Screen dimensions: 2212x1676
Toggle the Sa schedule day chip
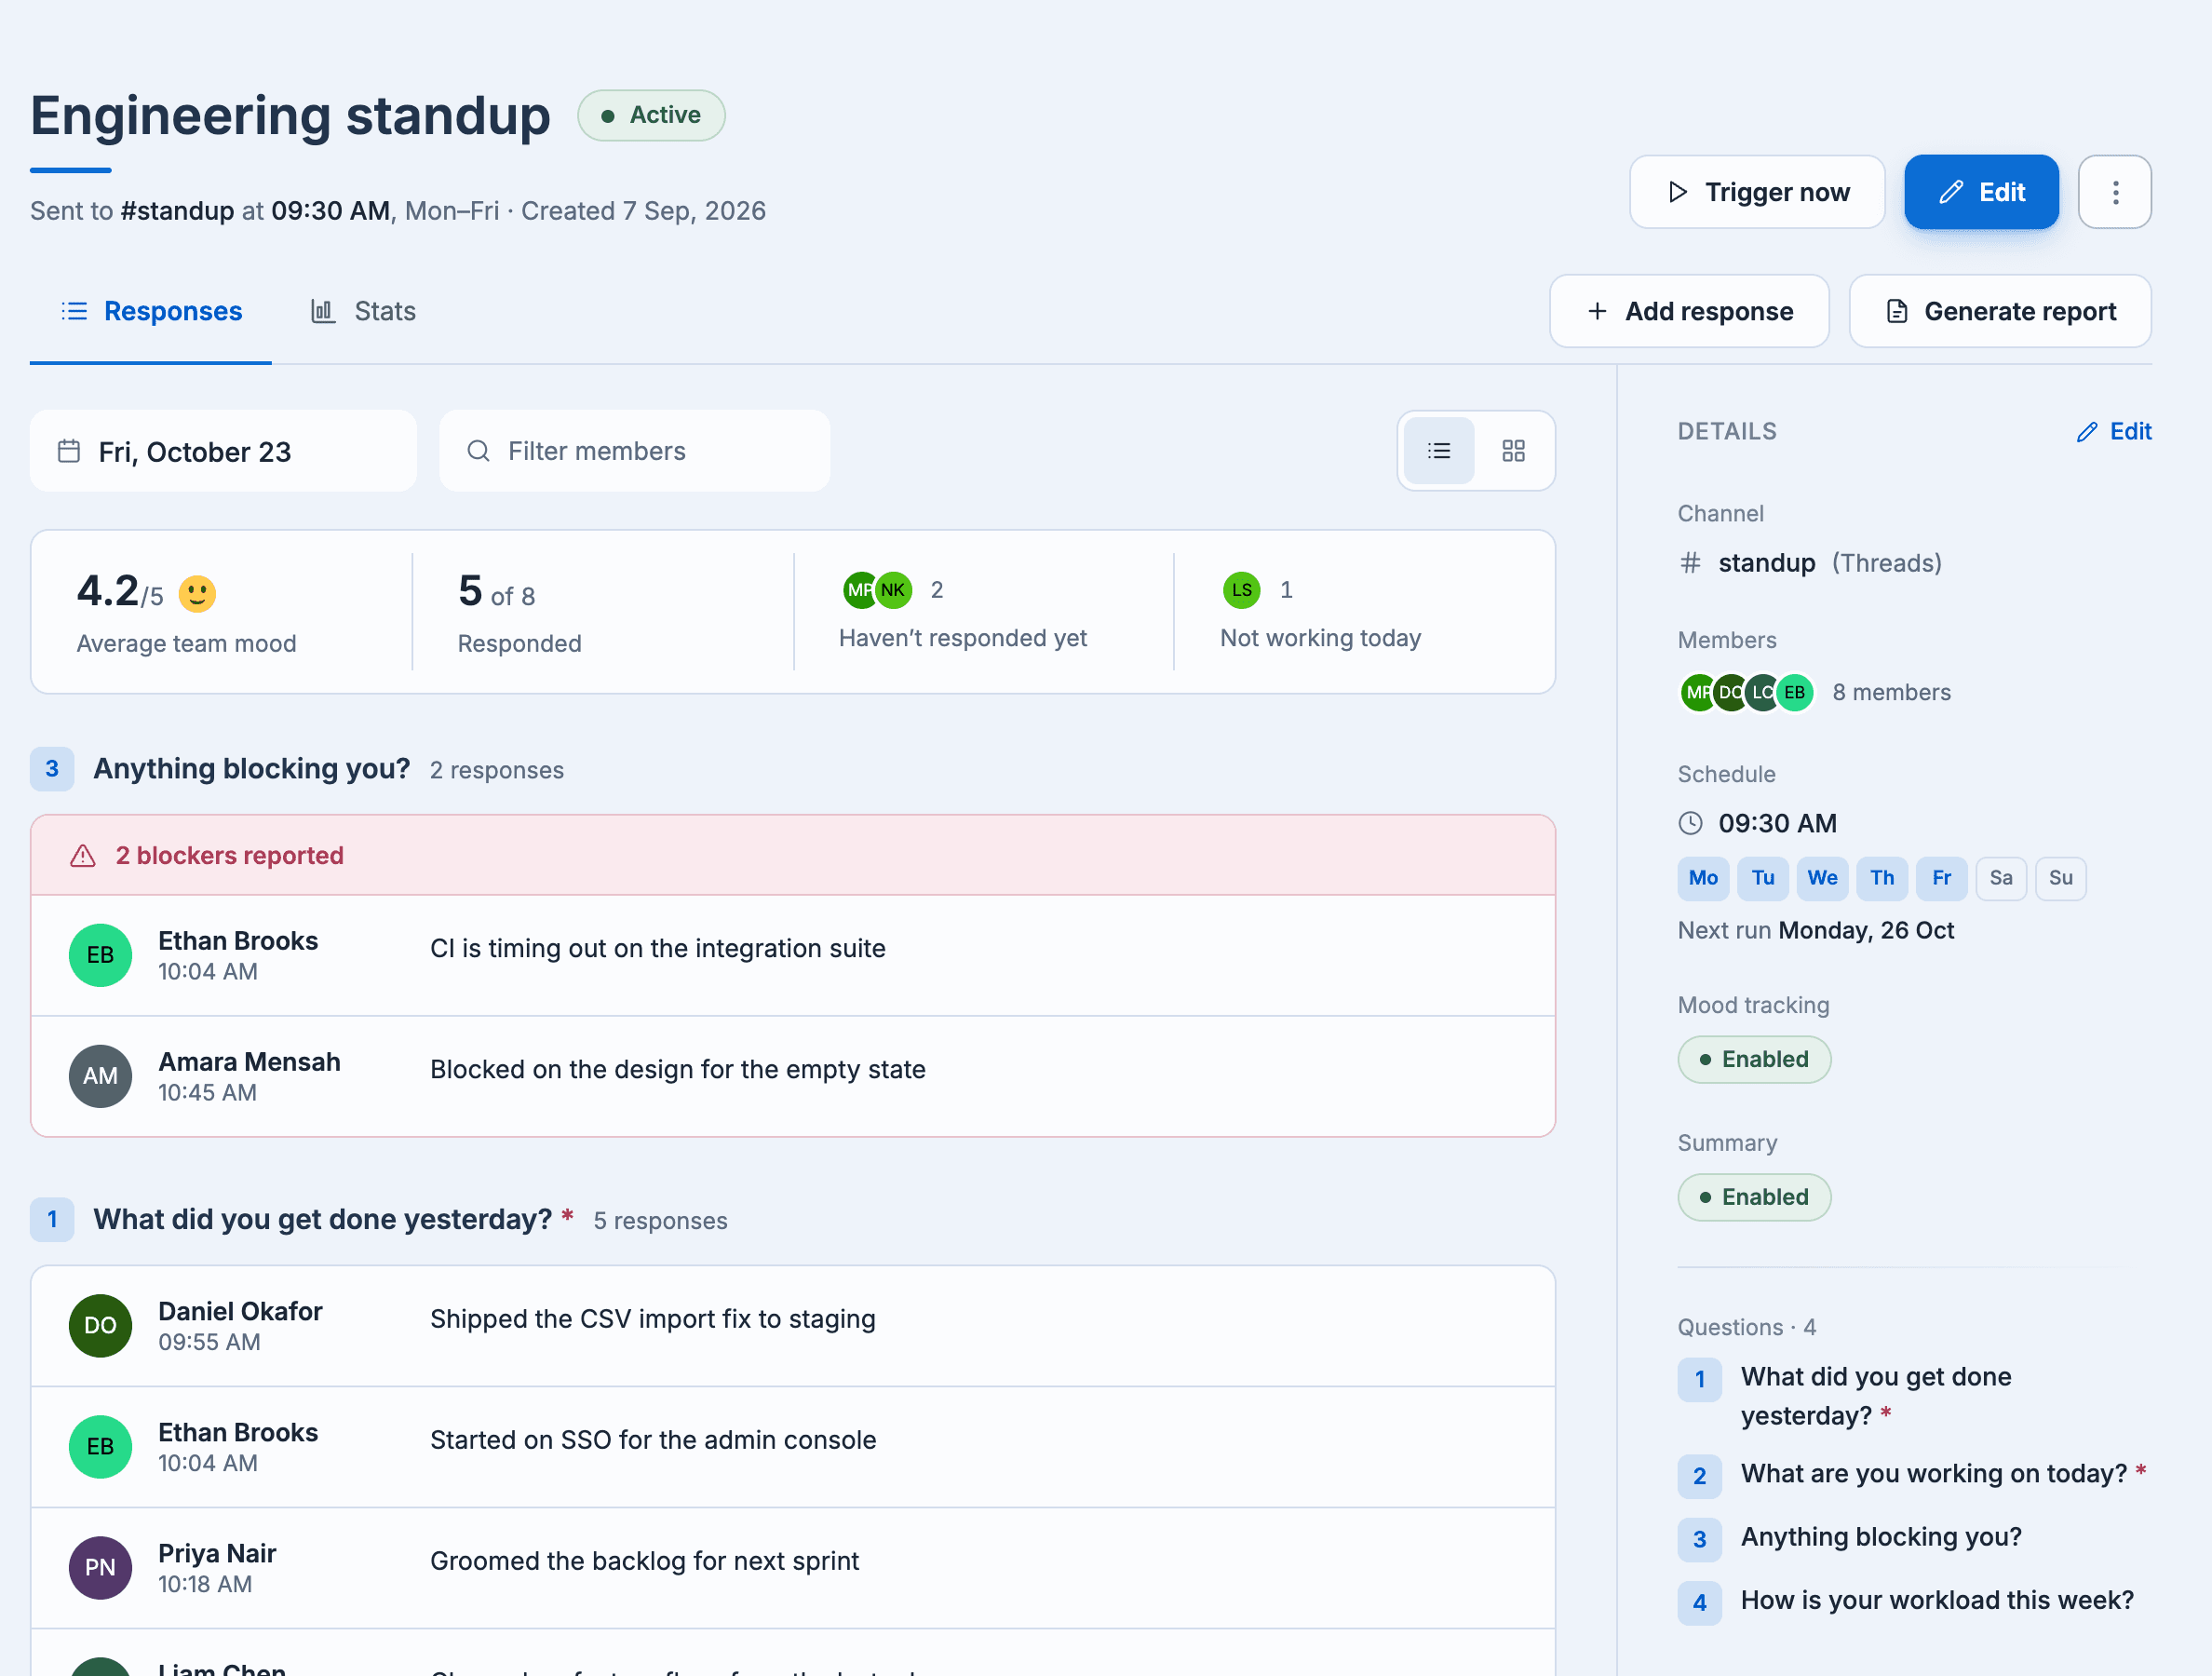pyautogui.click(x=2001, y=878)
